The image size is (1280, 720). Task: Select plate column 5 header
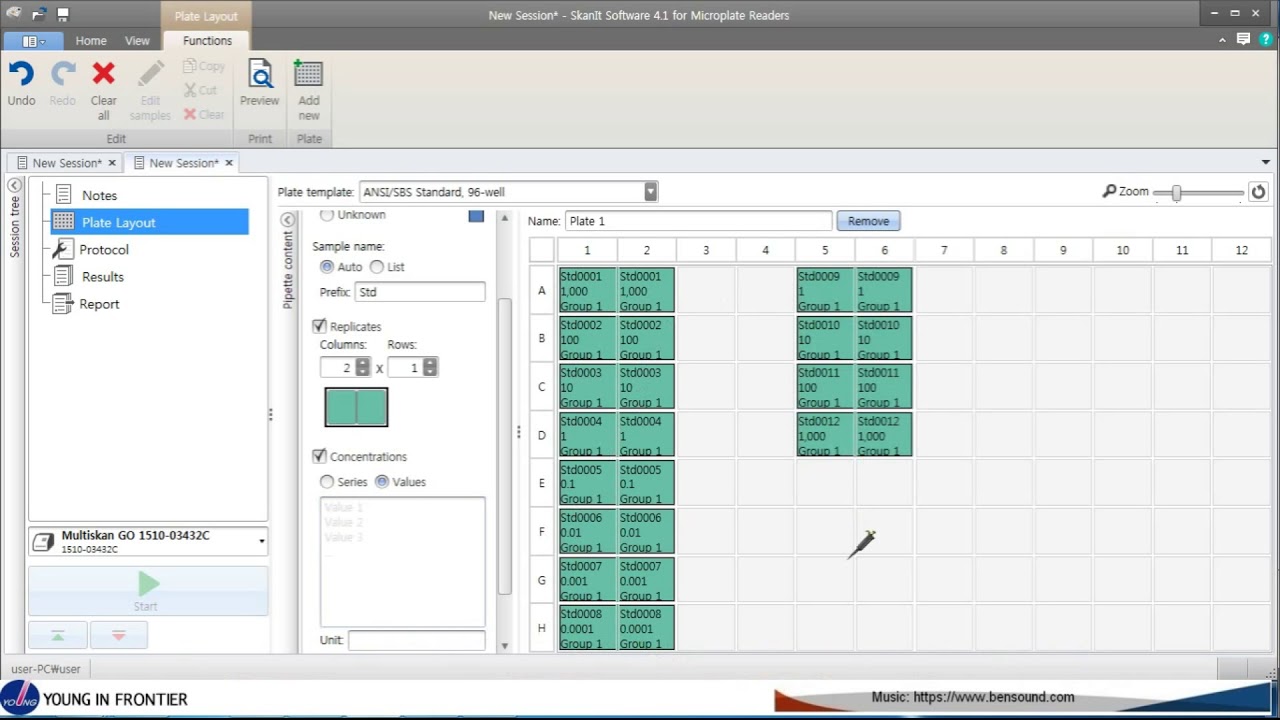click(825, 250)
